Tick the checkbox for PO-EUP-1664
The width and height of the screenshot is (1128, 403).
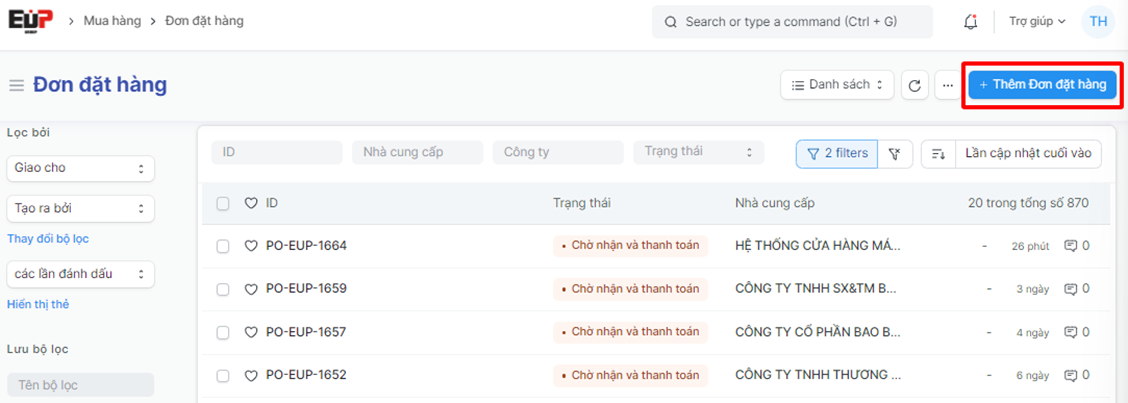tap(223, 246)
